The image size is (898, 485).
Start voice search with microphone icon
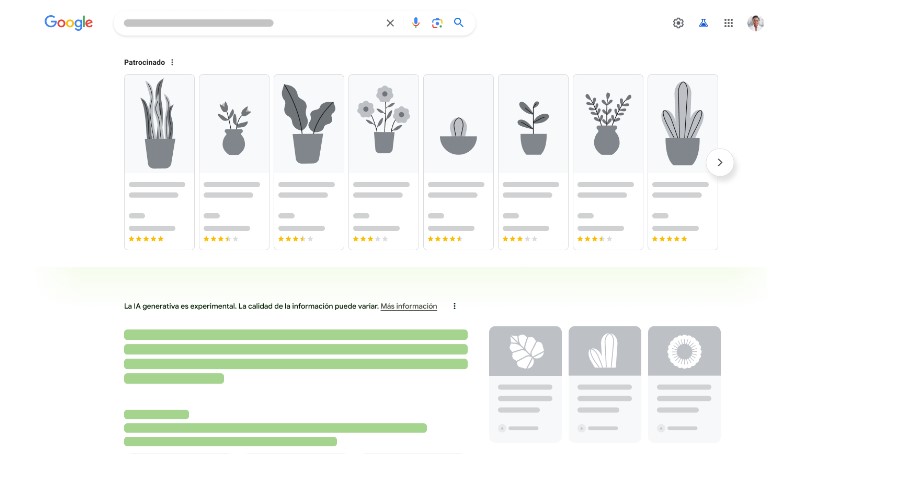click(x=416, y=23)
